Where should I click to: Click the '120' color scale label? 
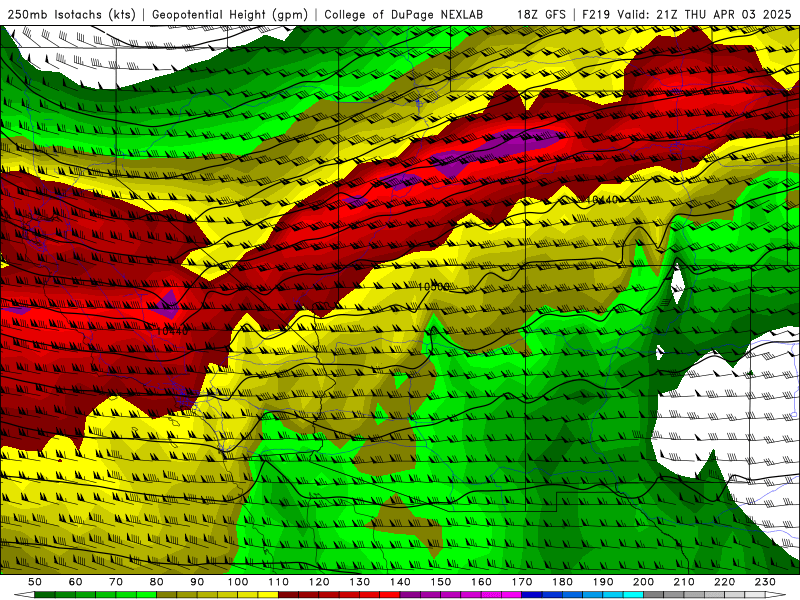(319, 582)
